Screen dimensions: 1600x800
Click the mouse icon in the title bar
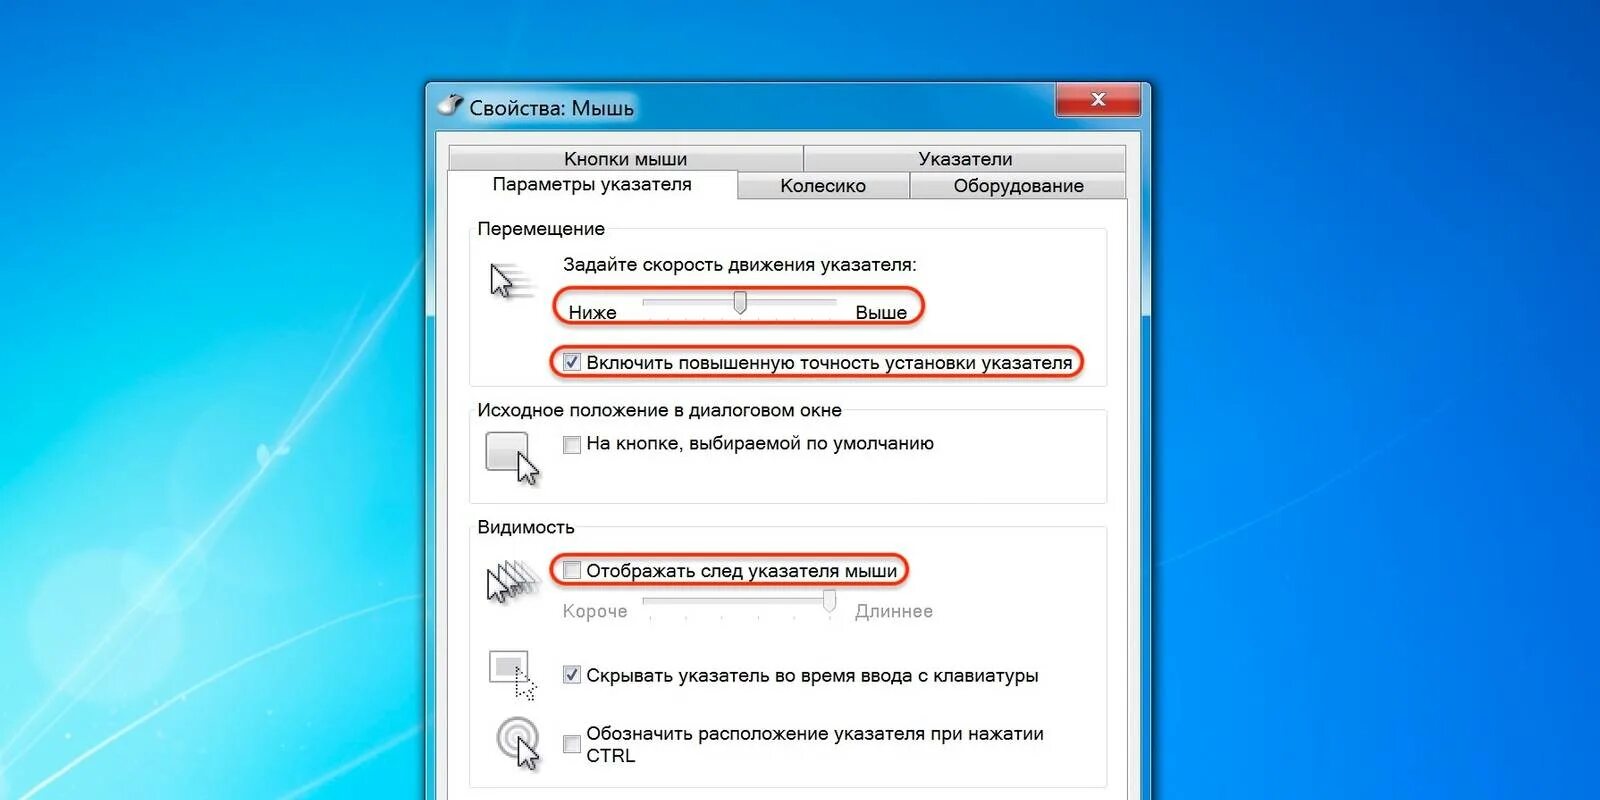pyautogui.click(x=451, y=105)
